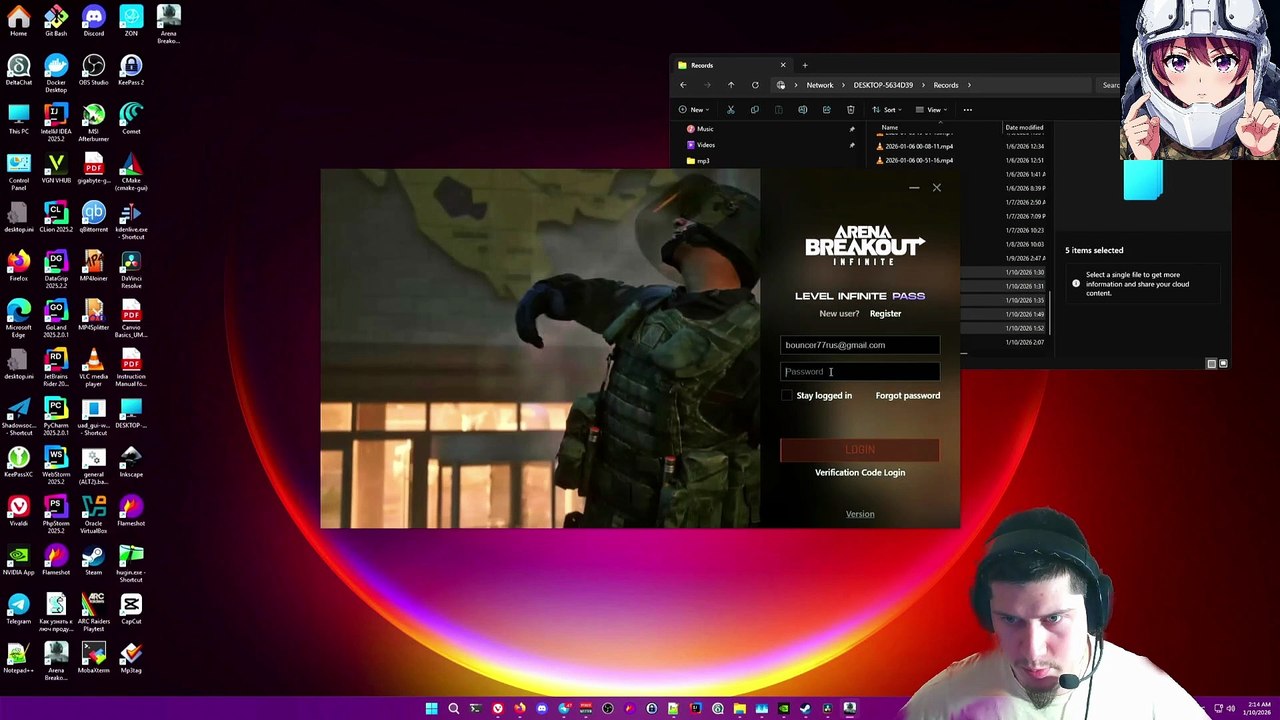Select the Inkscape desktop icon

pyautogui.click(x=131, y=462)
